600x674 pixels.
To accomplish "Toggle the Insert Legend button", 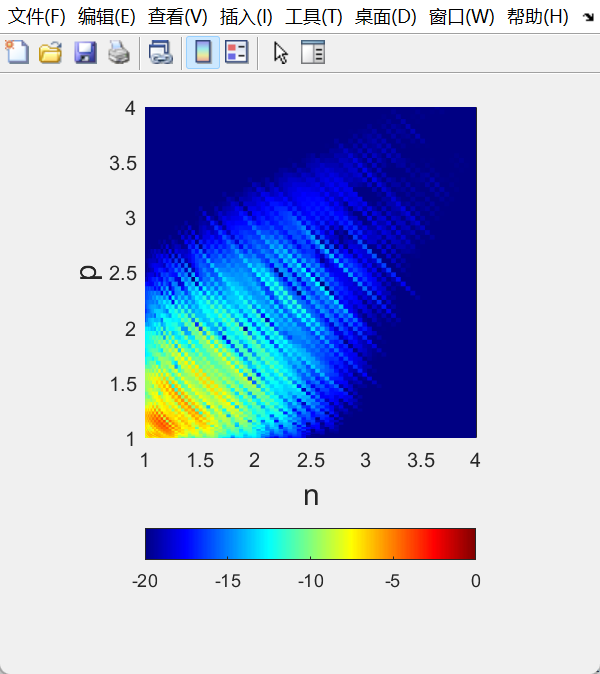I will click(237, 52).
